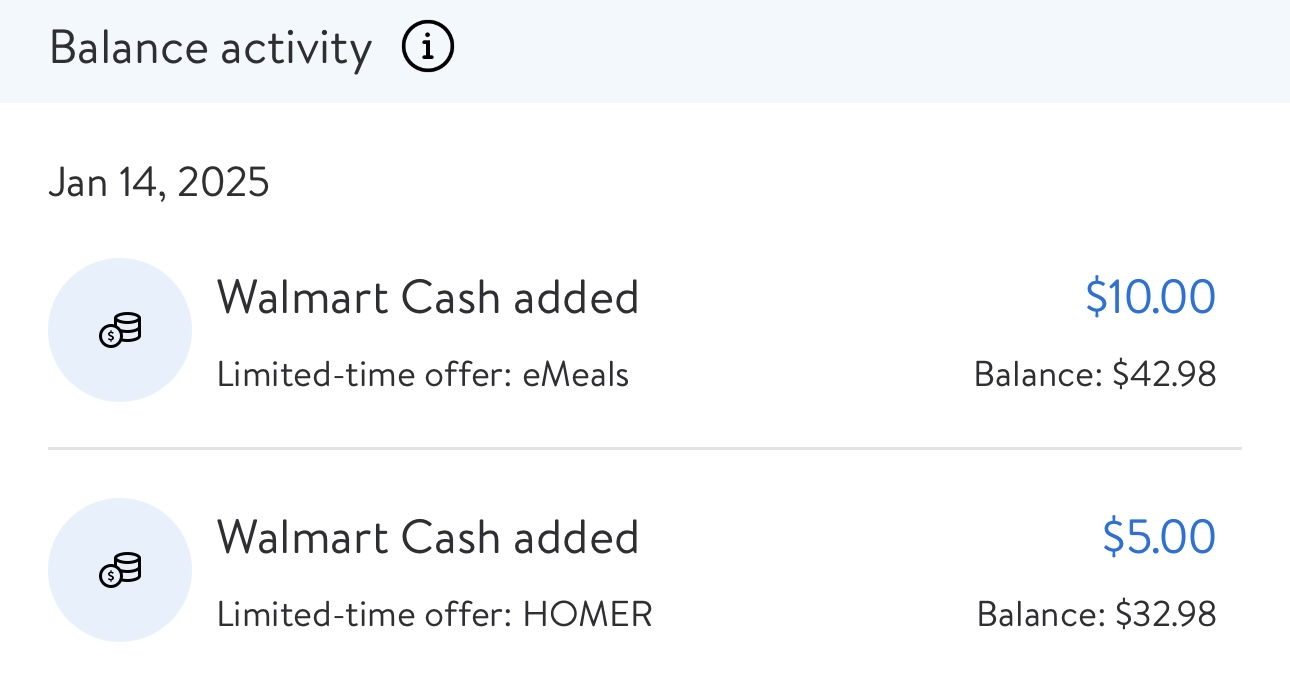Click the Balance: $32.98 text
The height and width of the screenshot is (679, 1290).
[x=1096, y=614]
